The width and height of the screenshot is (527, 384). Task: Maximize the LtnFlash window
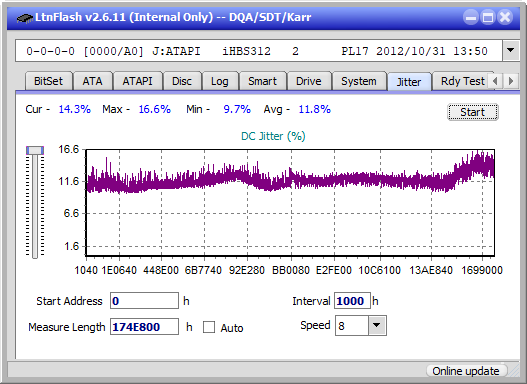(x=488, y=17)
